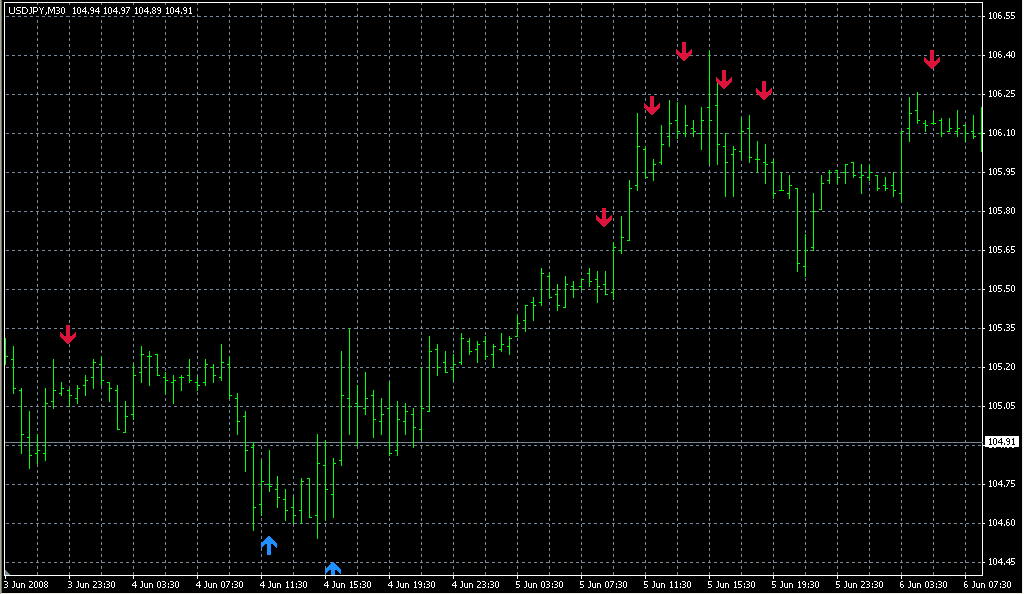Viewport: 1024px width, 594px height.
Task: Select the red sell arrow at 3 Jun 23:30
Action: 68,335
